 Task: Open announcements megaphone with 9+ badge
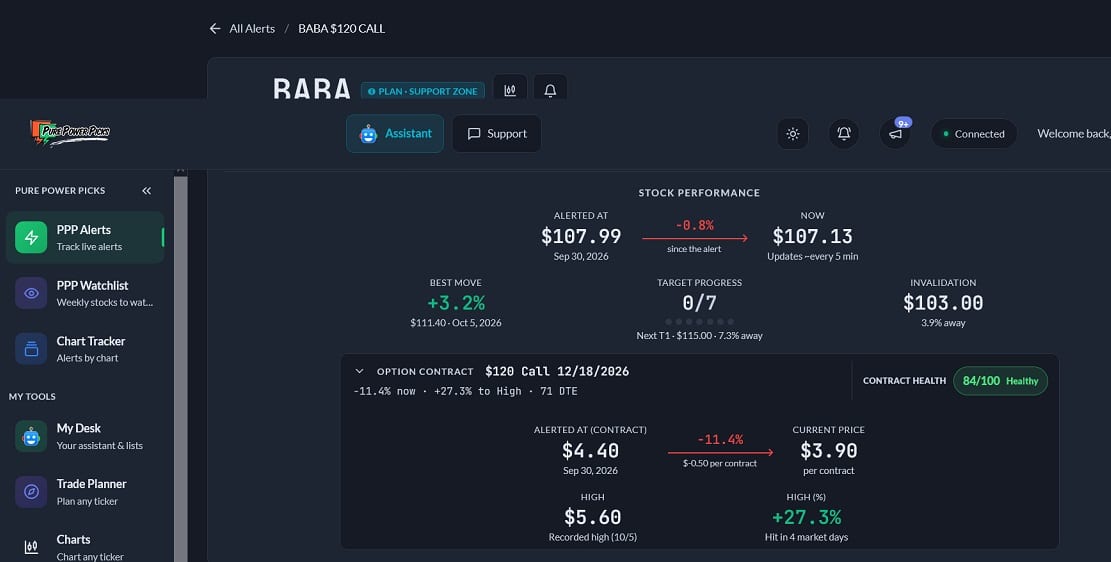pyautogui.click(x=895, y=133)
